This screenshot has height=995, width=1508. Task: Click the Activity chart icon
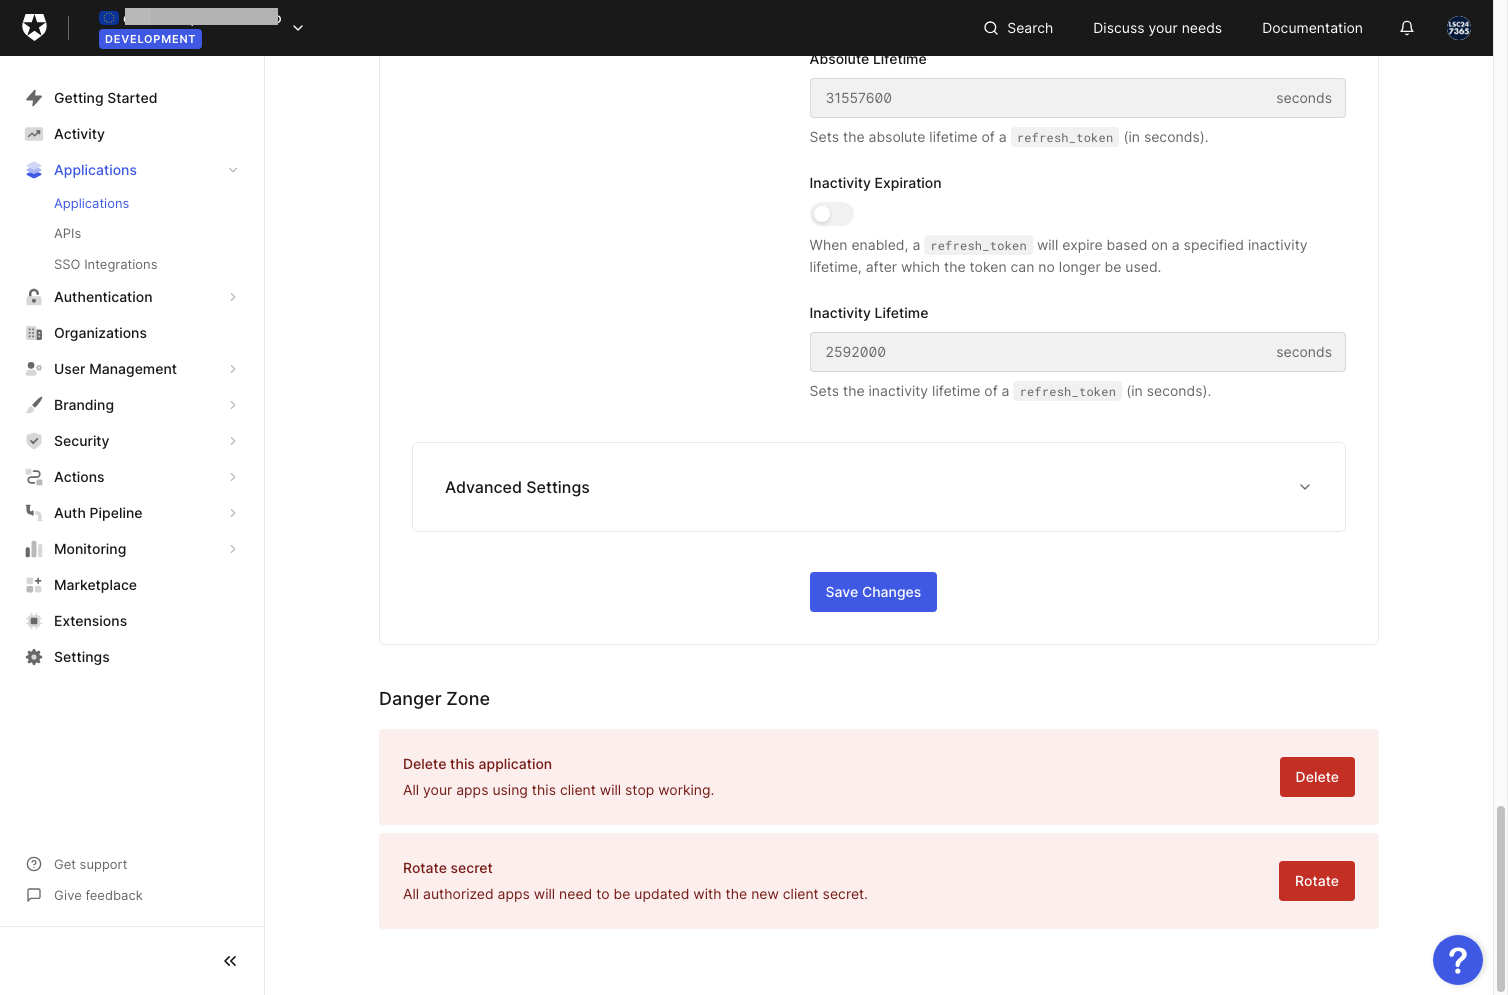34,134
